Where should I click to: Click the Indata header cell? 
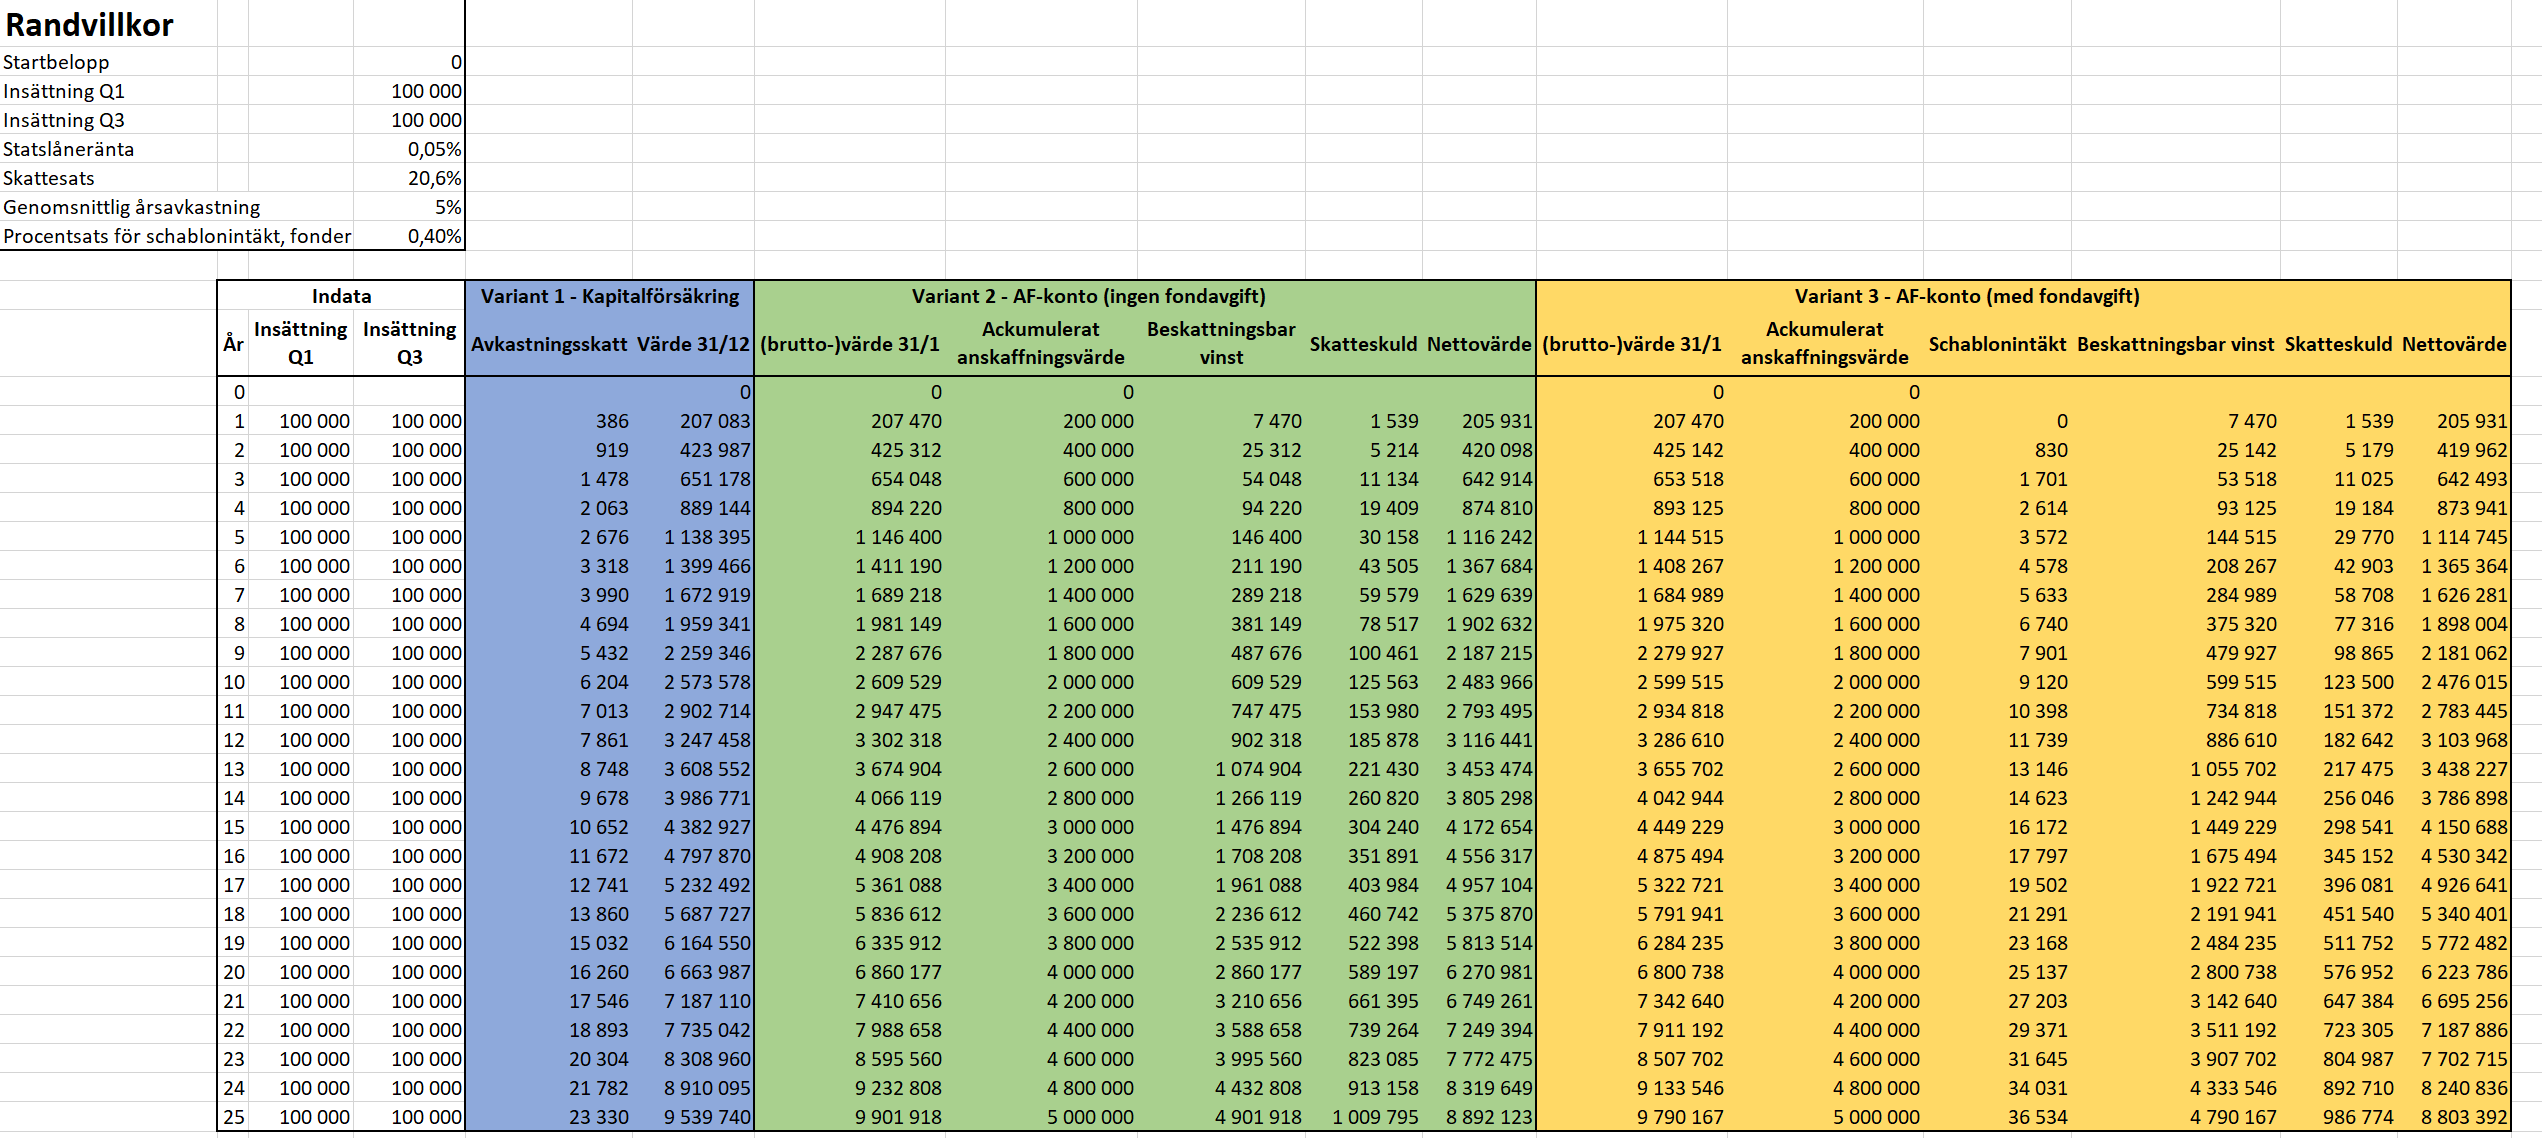click(x=341, y=296)
